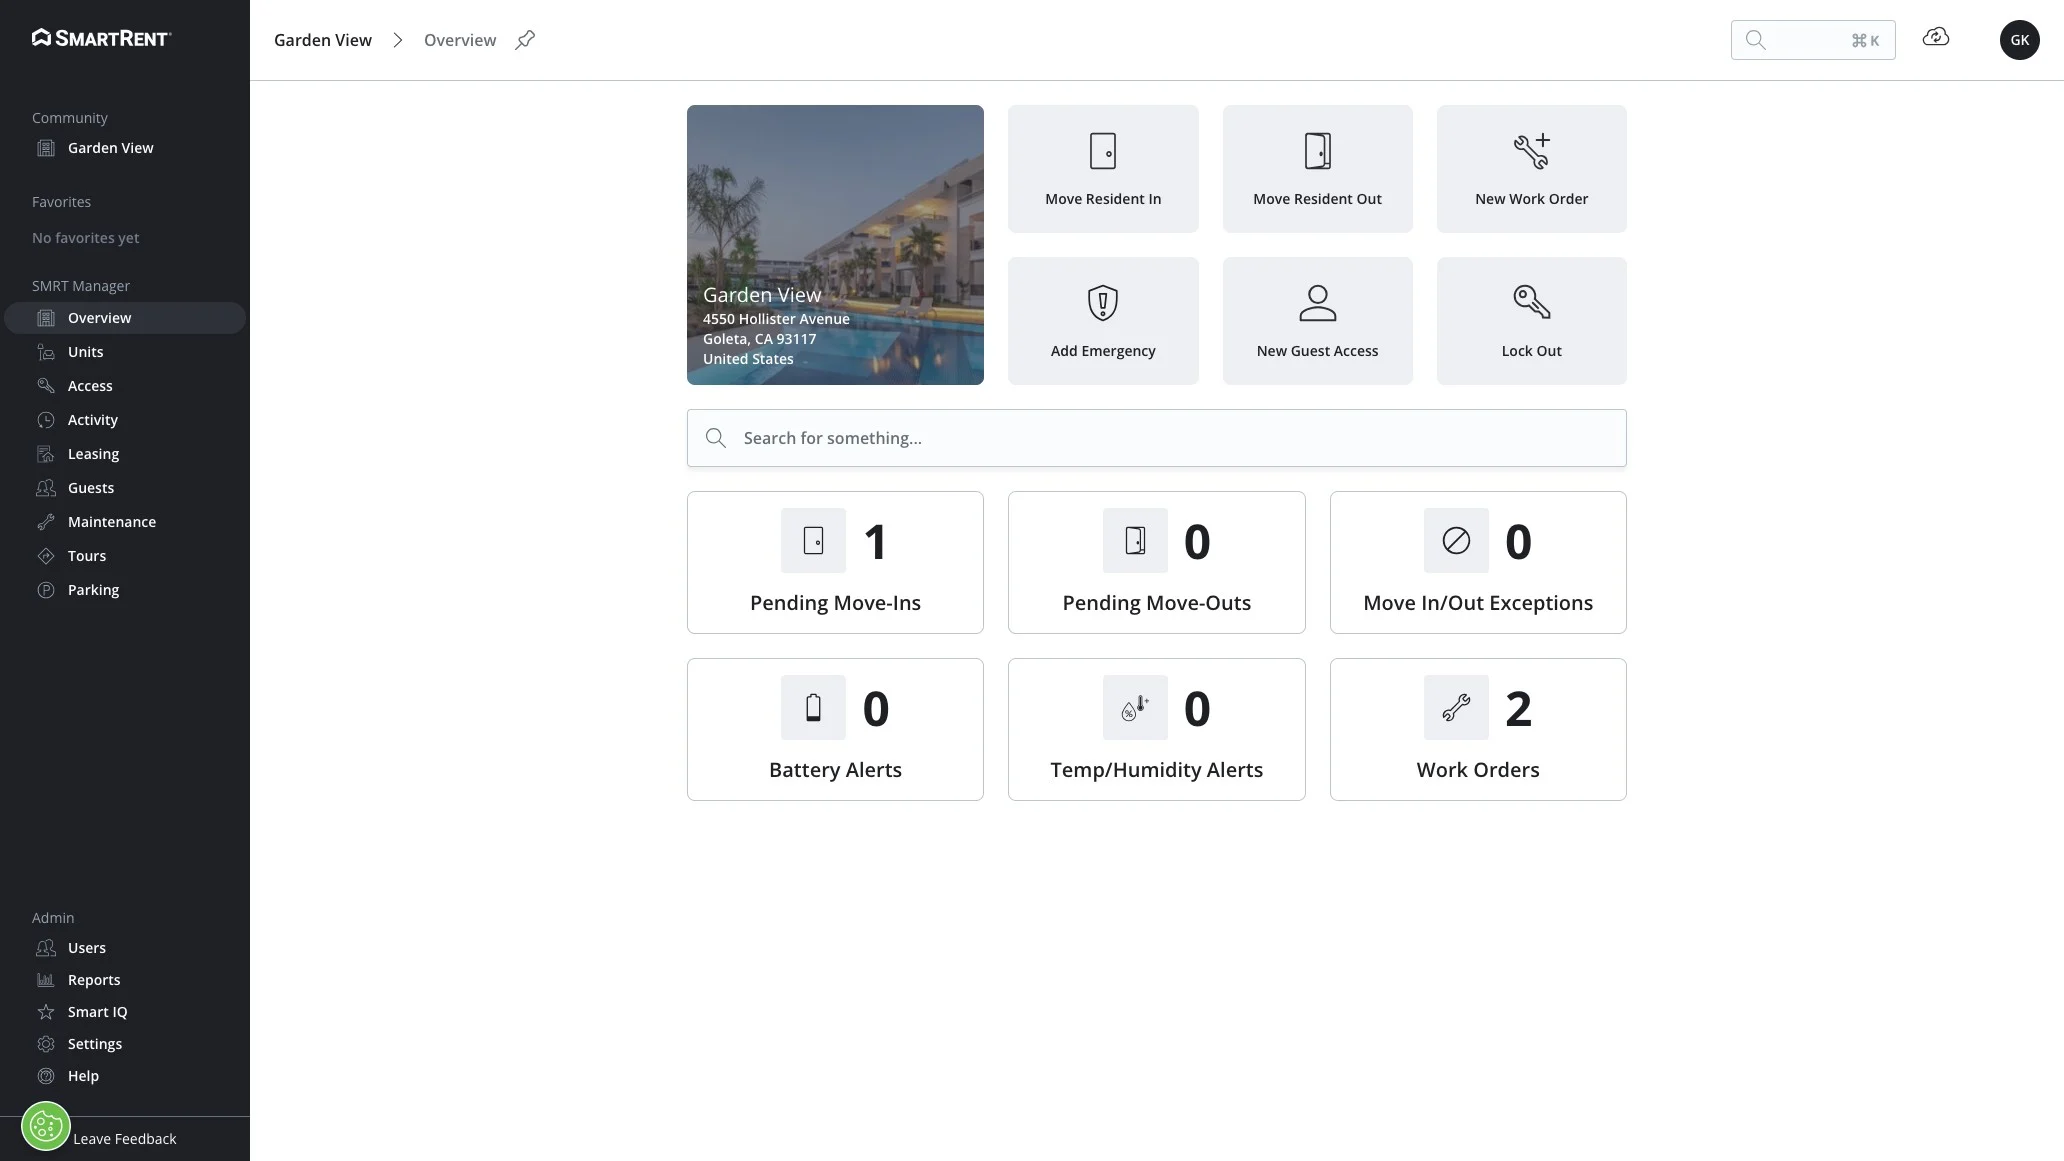Click the cloud sync icon in header
This screenshot has width=2064, height=1161.
tap(1936, 38)
